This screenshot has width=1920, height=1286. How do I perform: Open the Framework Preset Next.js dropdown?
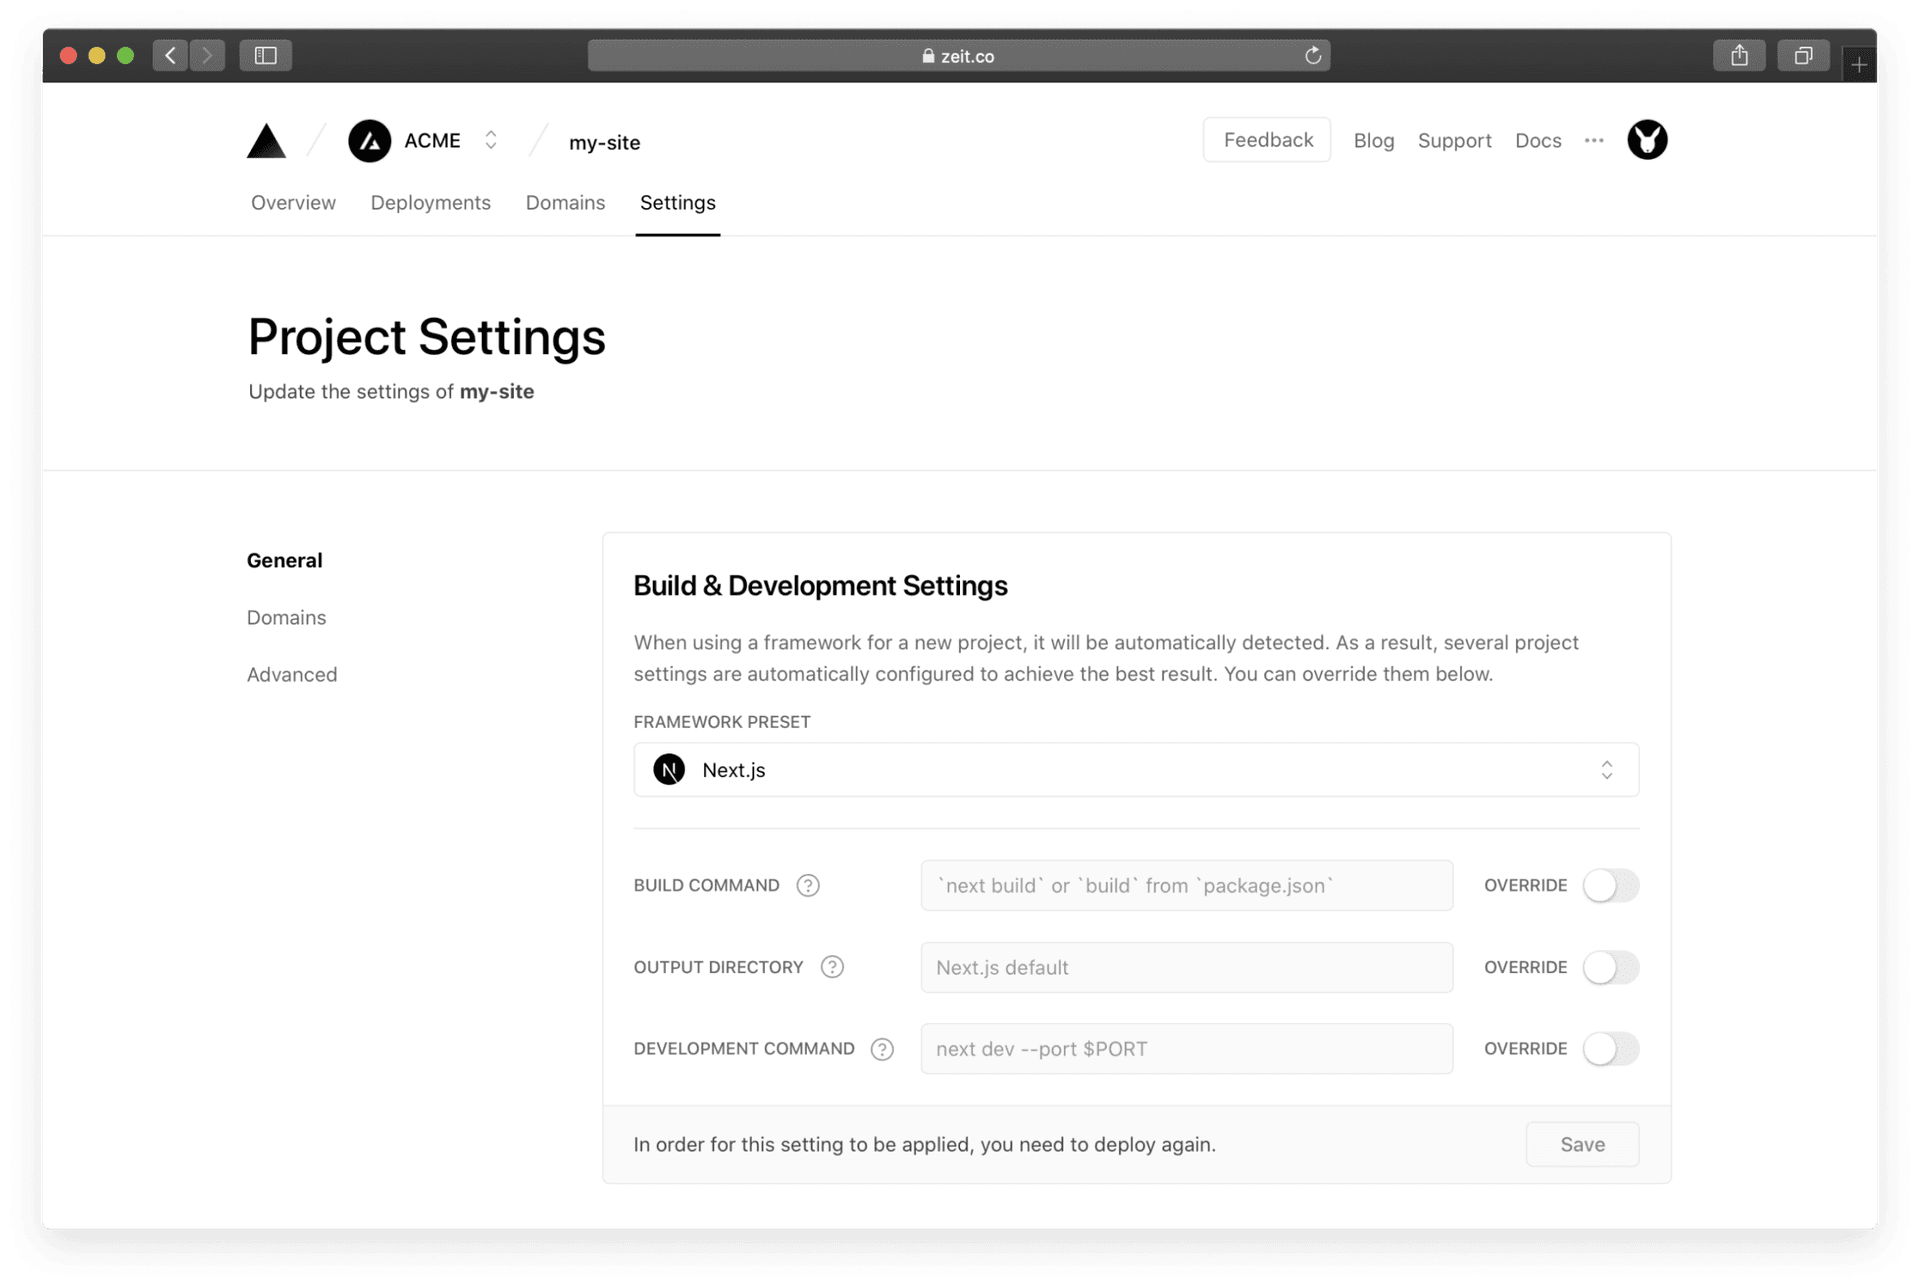click(1135, 770)
